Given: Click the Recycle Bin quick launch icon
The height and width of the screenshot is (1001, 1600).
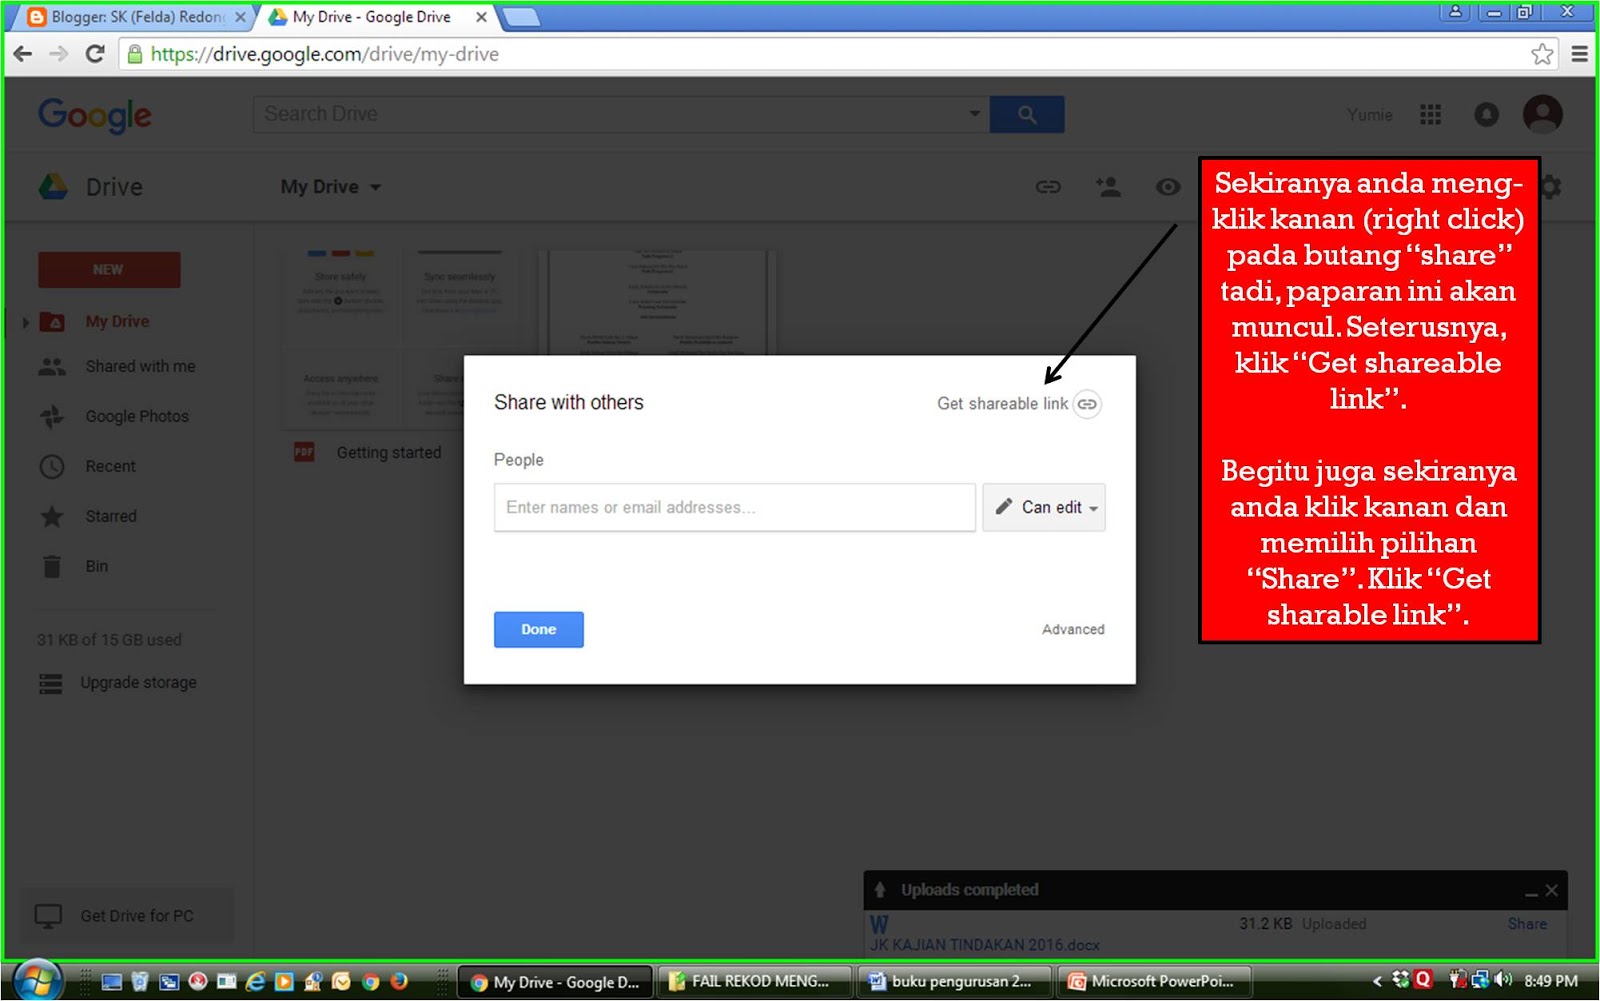Looking at the screenshot, I should point(140,982).
